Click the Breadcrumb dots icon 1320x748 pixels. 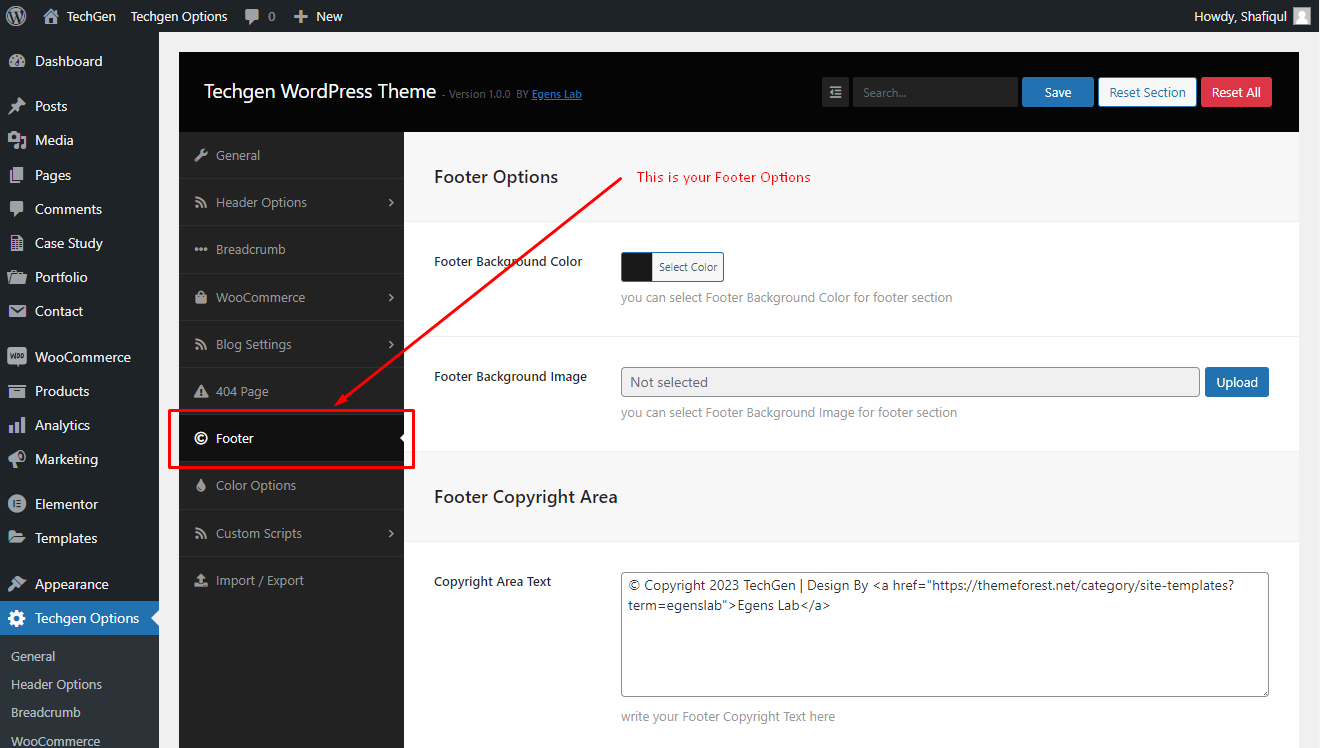[200, 250]
